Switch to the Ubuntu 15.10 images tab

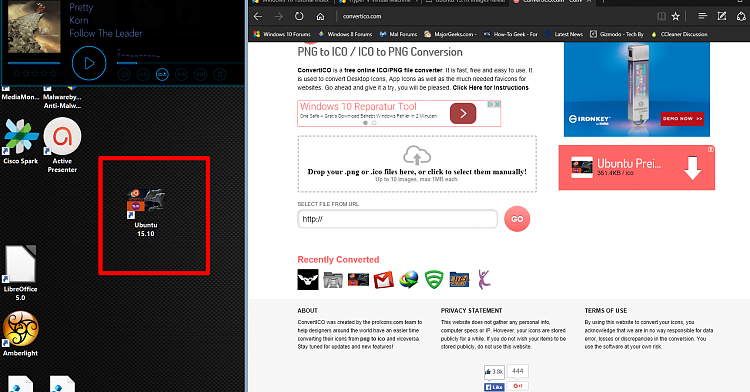(465, 2)
